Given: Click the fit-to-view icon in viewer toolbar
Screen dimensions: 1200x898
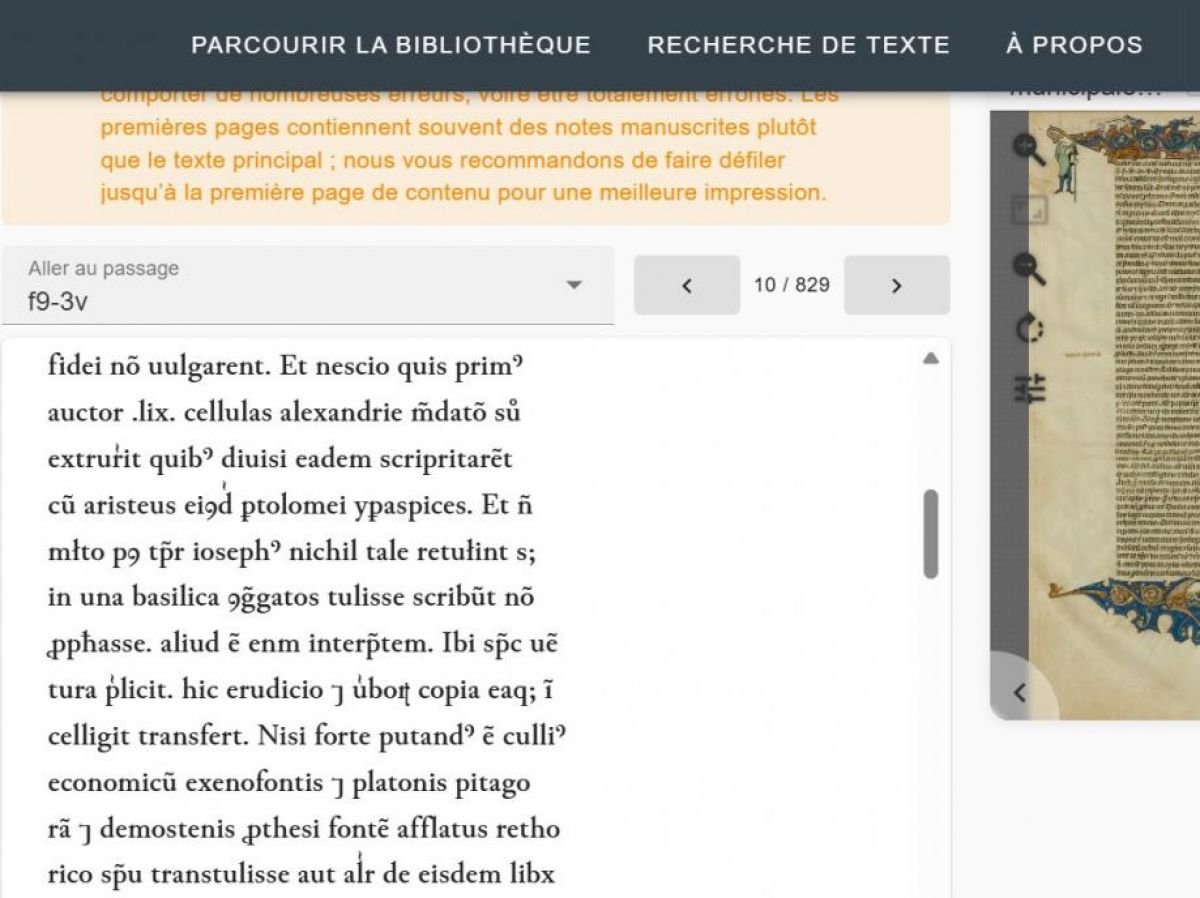Looking at the screenshot, I should [x=1029, y=210].
